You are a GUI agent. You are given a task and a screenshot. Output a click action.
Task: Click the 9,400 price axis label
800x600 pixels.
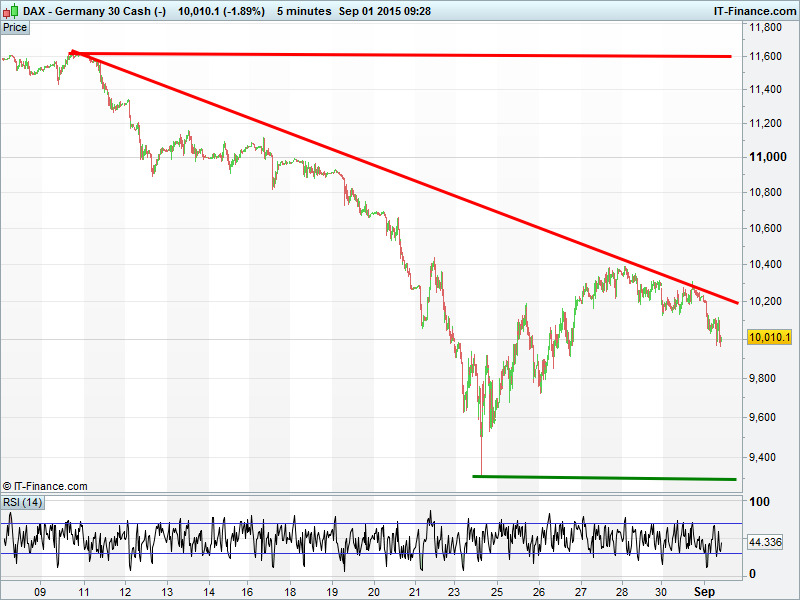click(x=765, y=457)
